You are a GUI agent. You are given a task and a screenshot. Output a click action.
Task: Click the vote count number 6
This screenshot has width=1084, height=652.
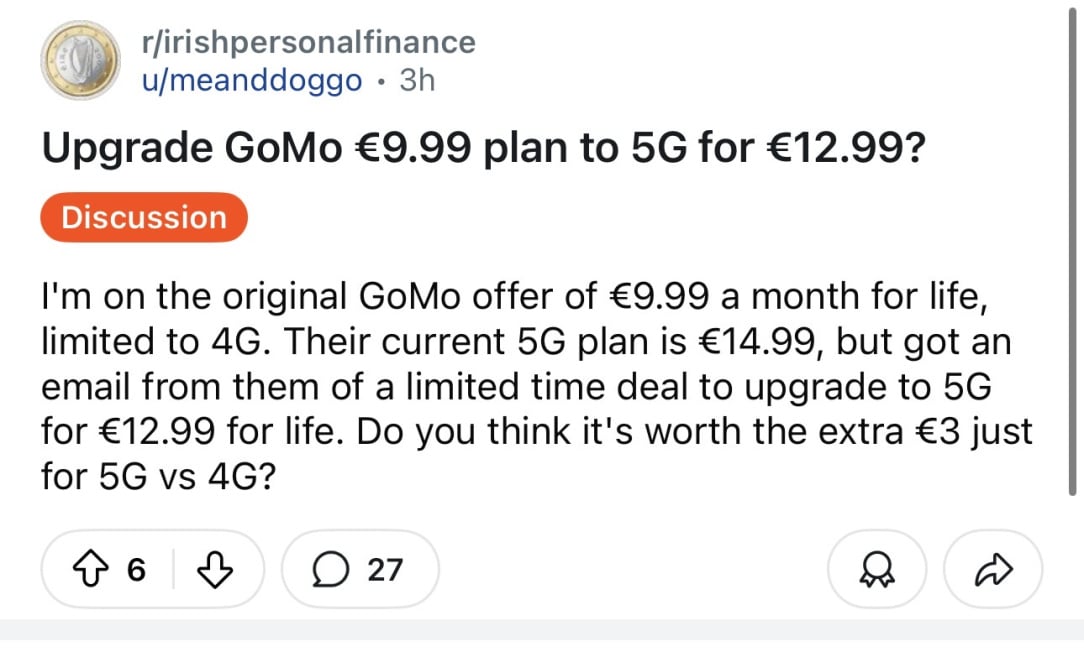pyautogui.click(x=136, y=570)
